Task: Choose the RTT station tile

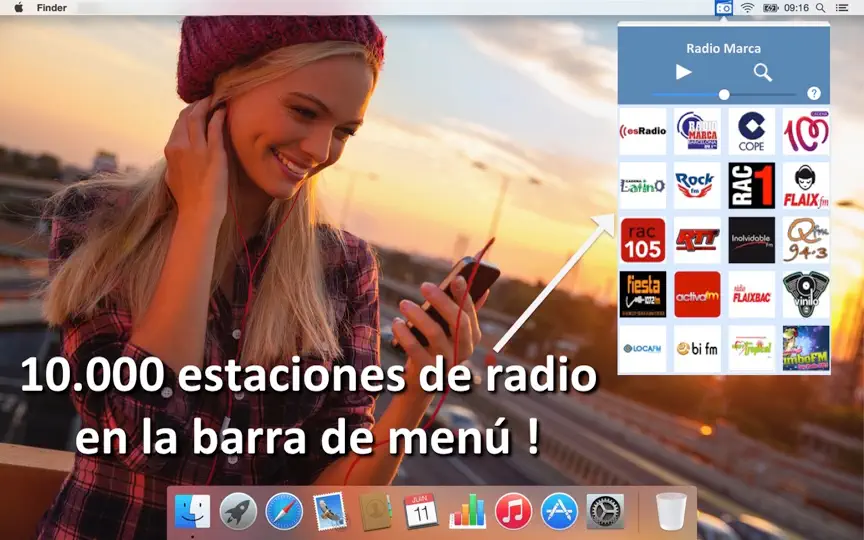Action: (x=697, y=240)
